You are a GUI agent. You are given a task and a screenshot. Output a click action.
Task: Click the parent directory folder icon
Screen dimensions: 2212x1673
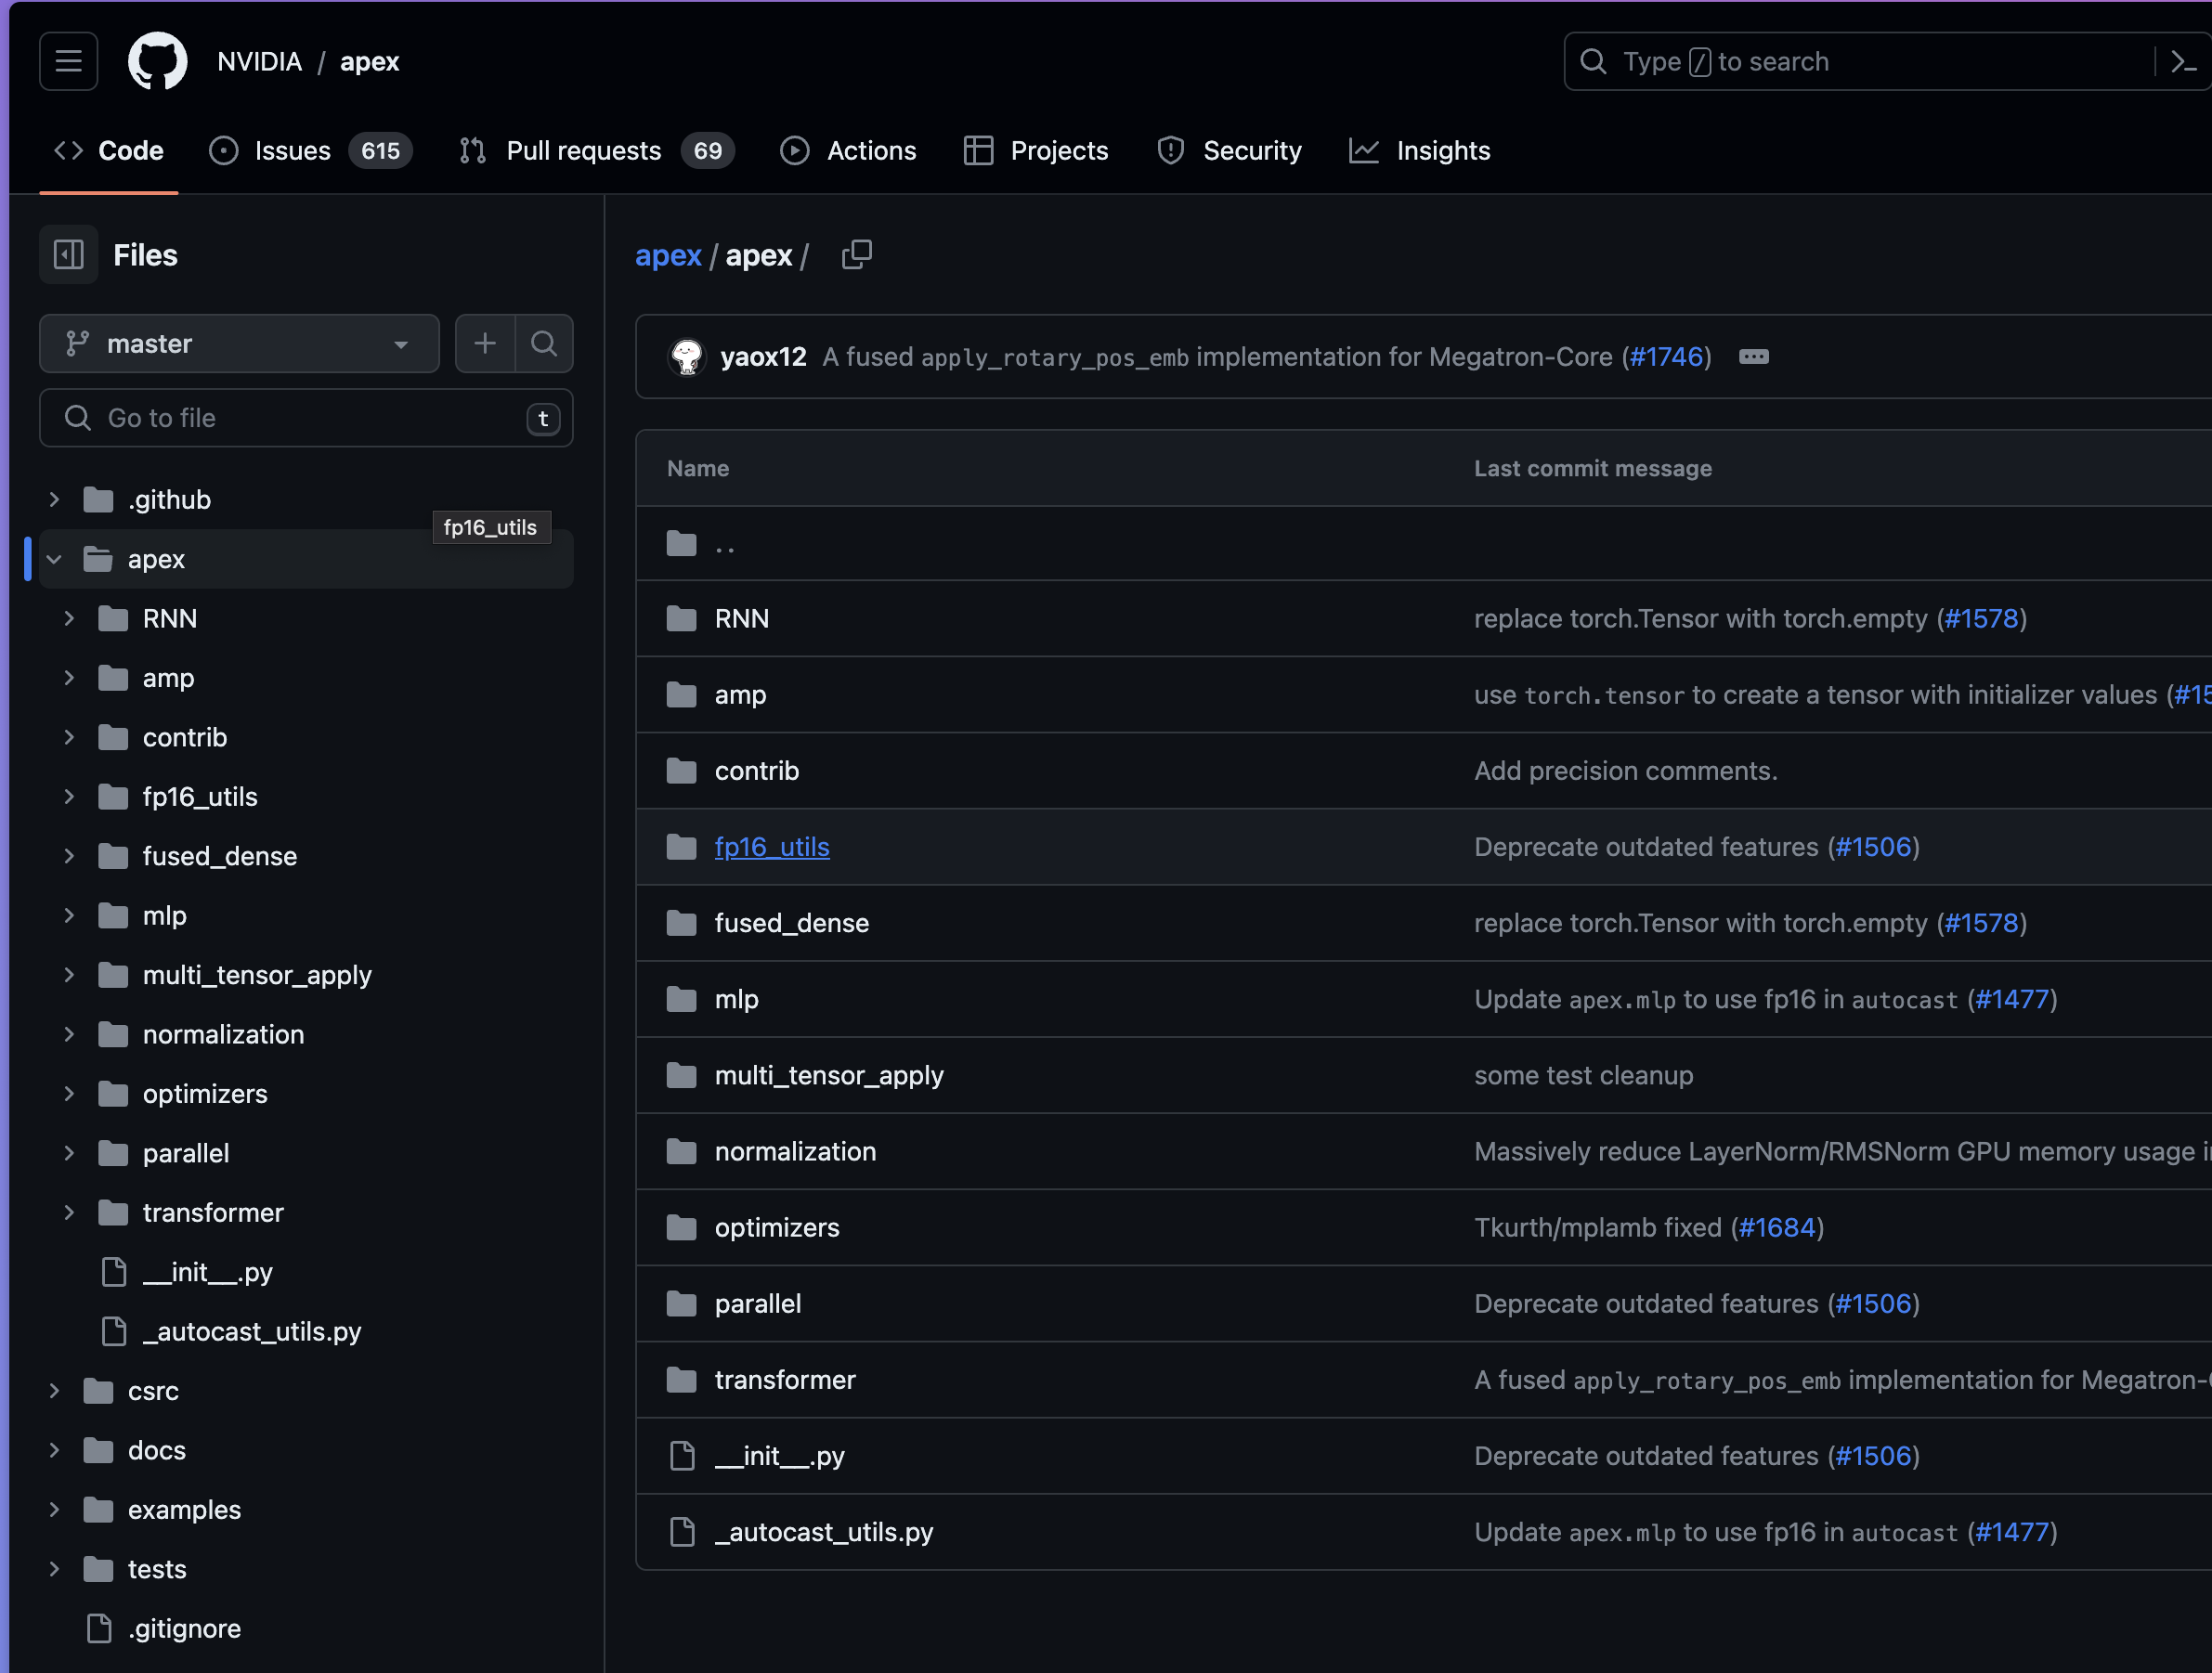682,544
